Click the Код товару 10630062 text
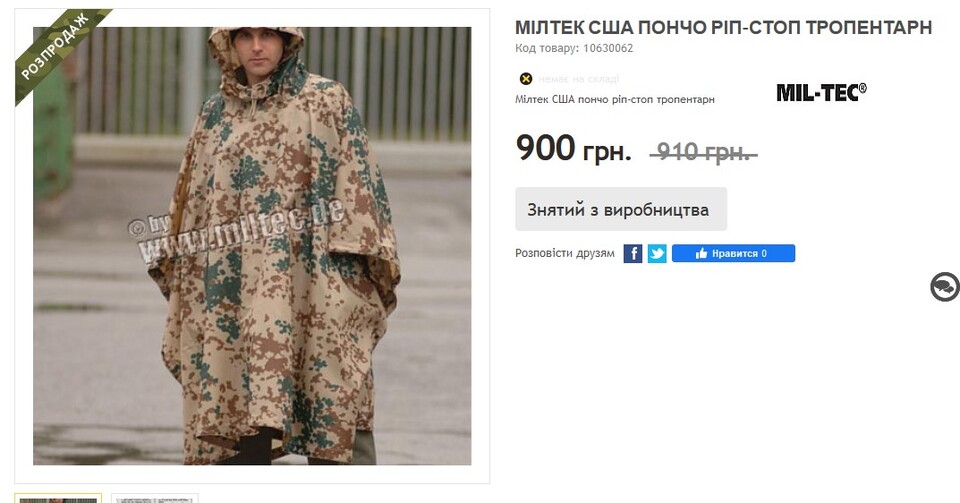 coord(574,48)
